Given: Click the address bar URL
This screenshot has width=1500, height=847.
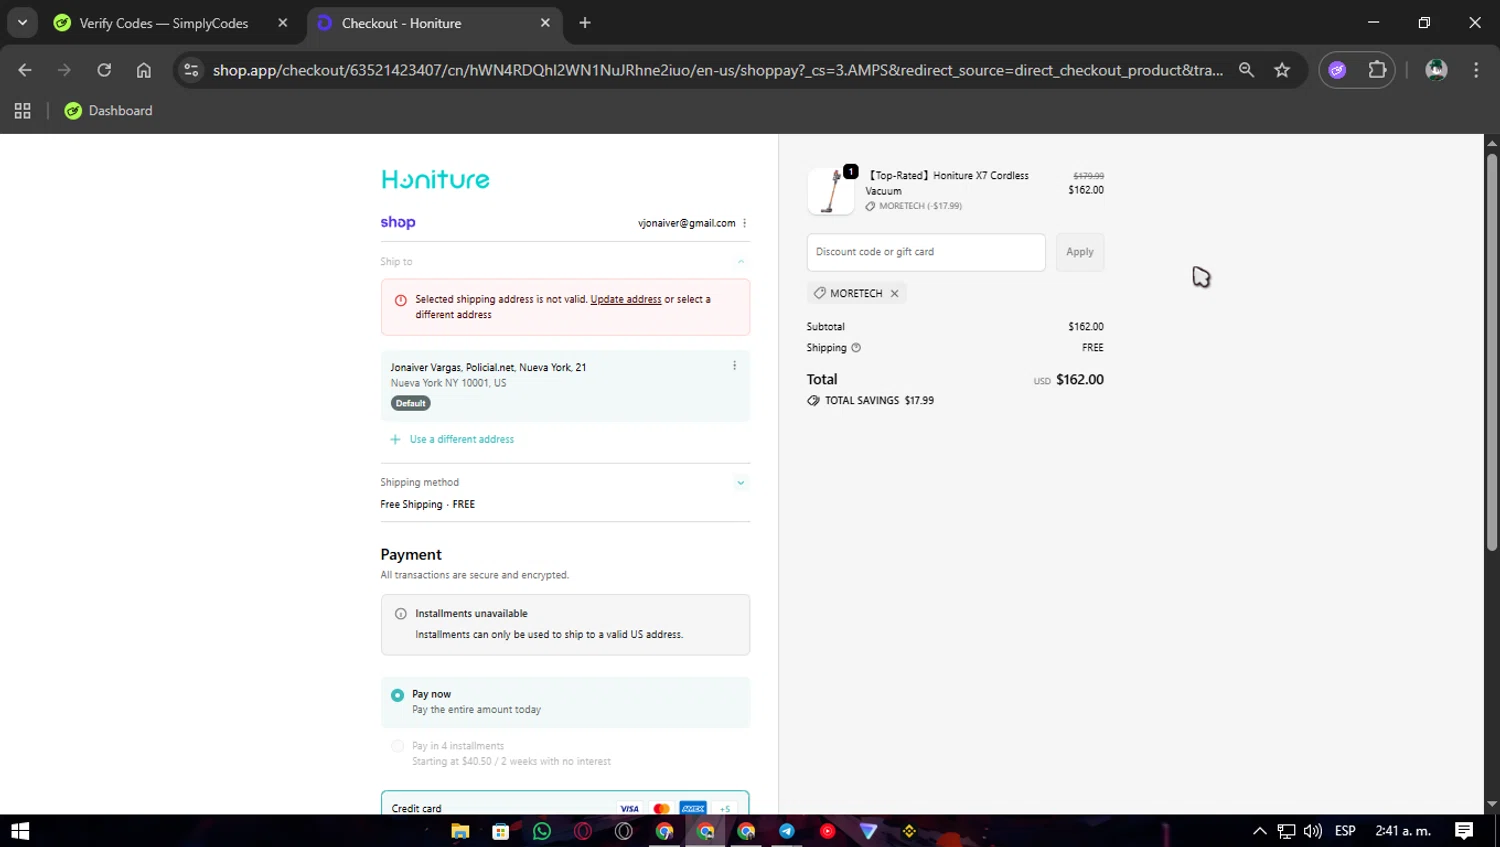Looking at the screenshot, I should pyautogui.click(x=717, y=70).
